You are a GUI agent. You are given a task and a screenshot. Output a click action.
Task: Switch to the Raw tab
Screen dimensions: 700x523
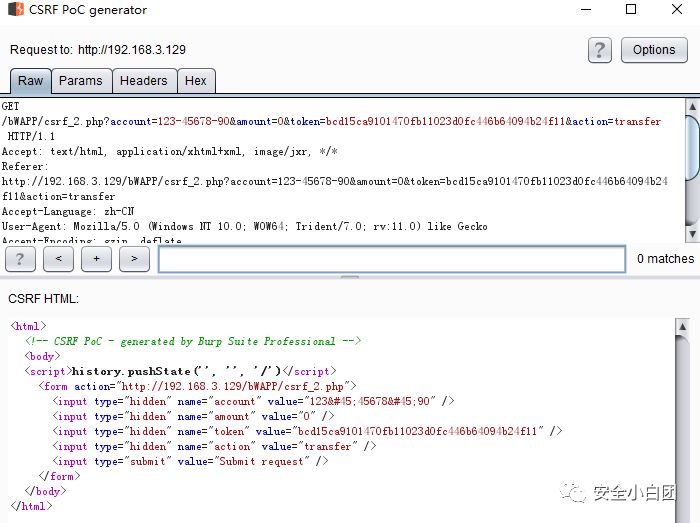[x=30, y=81]
